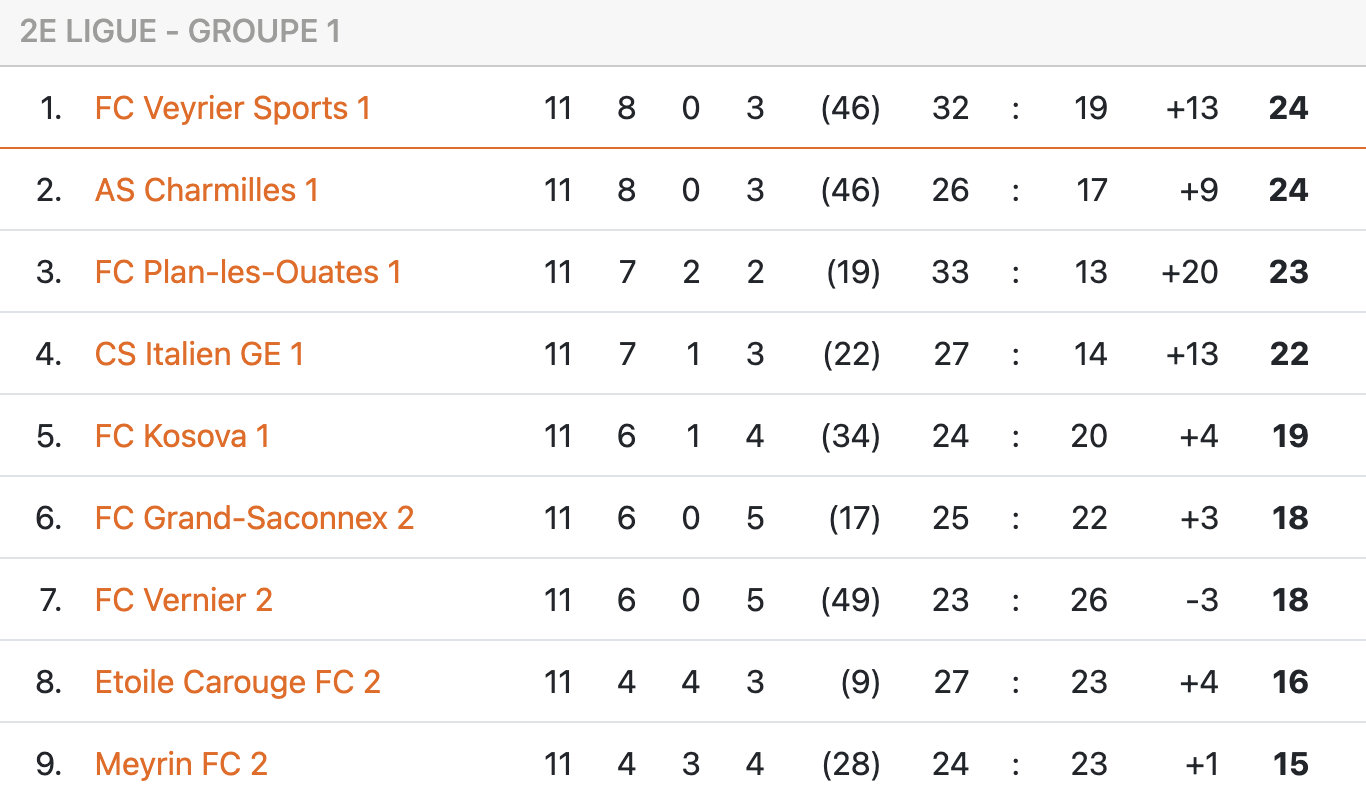Click FC Veyrier Sports points total 24
The height and width of the screenshot is (796, 1366).
[x=1288, y=108]
